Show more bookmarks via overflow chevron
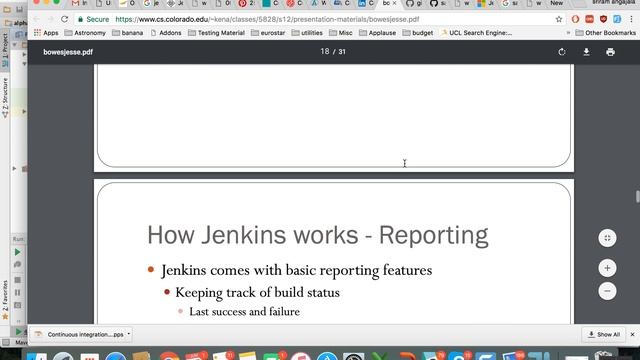 click(568, 33)
